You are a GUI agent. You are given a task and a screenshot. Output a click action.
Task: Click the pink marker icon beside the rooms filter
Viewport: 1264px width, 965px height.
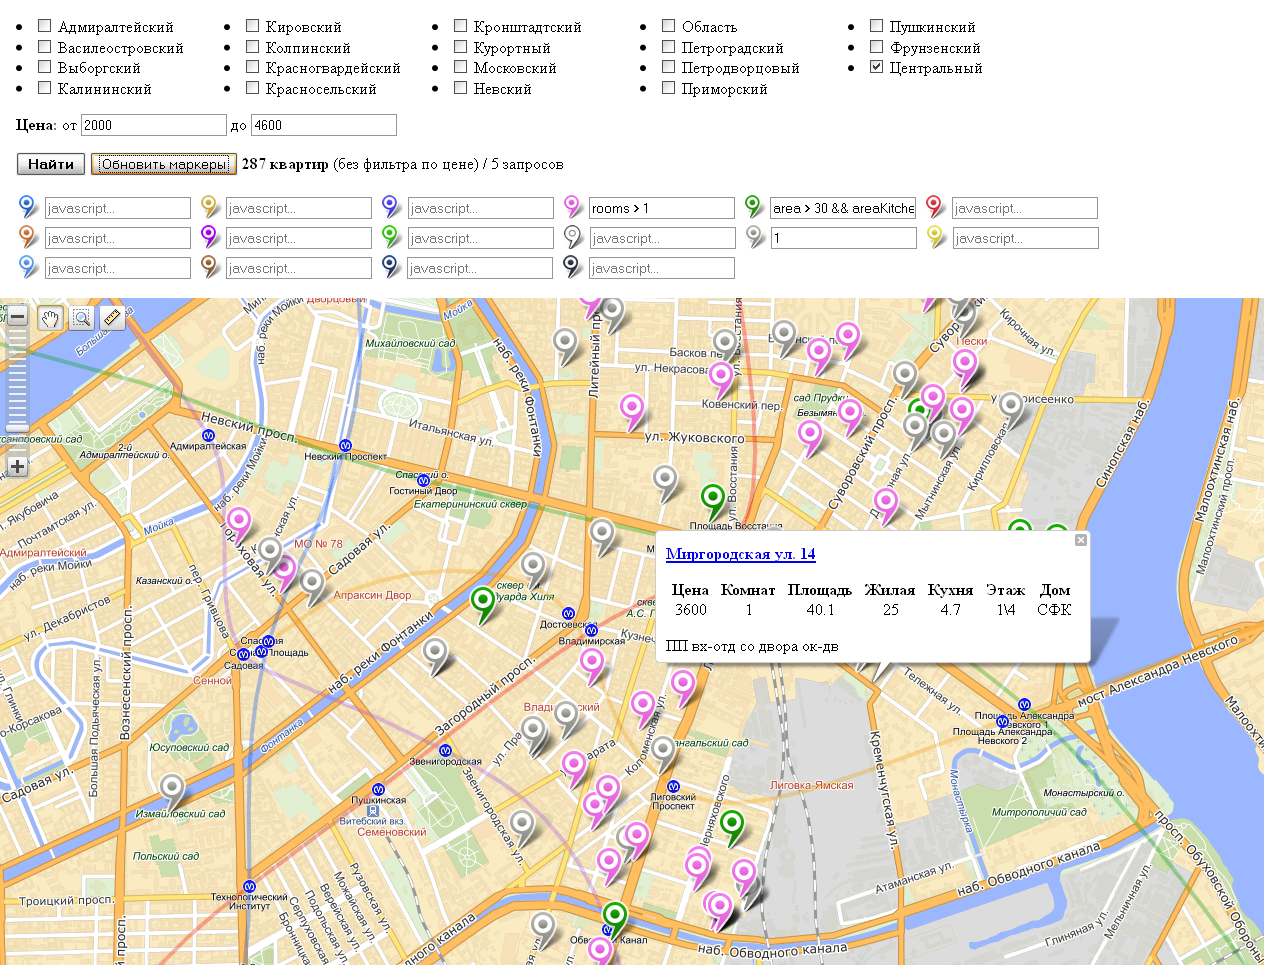tap(572, 207)
